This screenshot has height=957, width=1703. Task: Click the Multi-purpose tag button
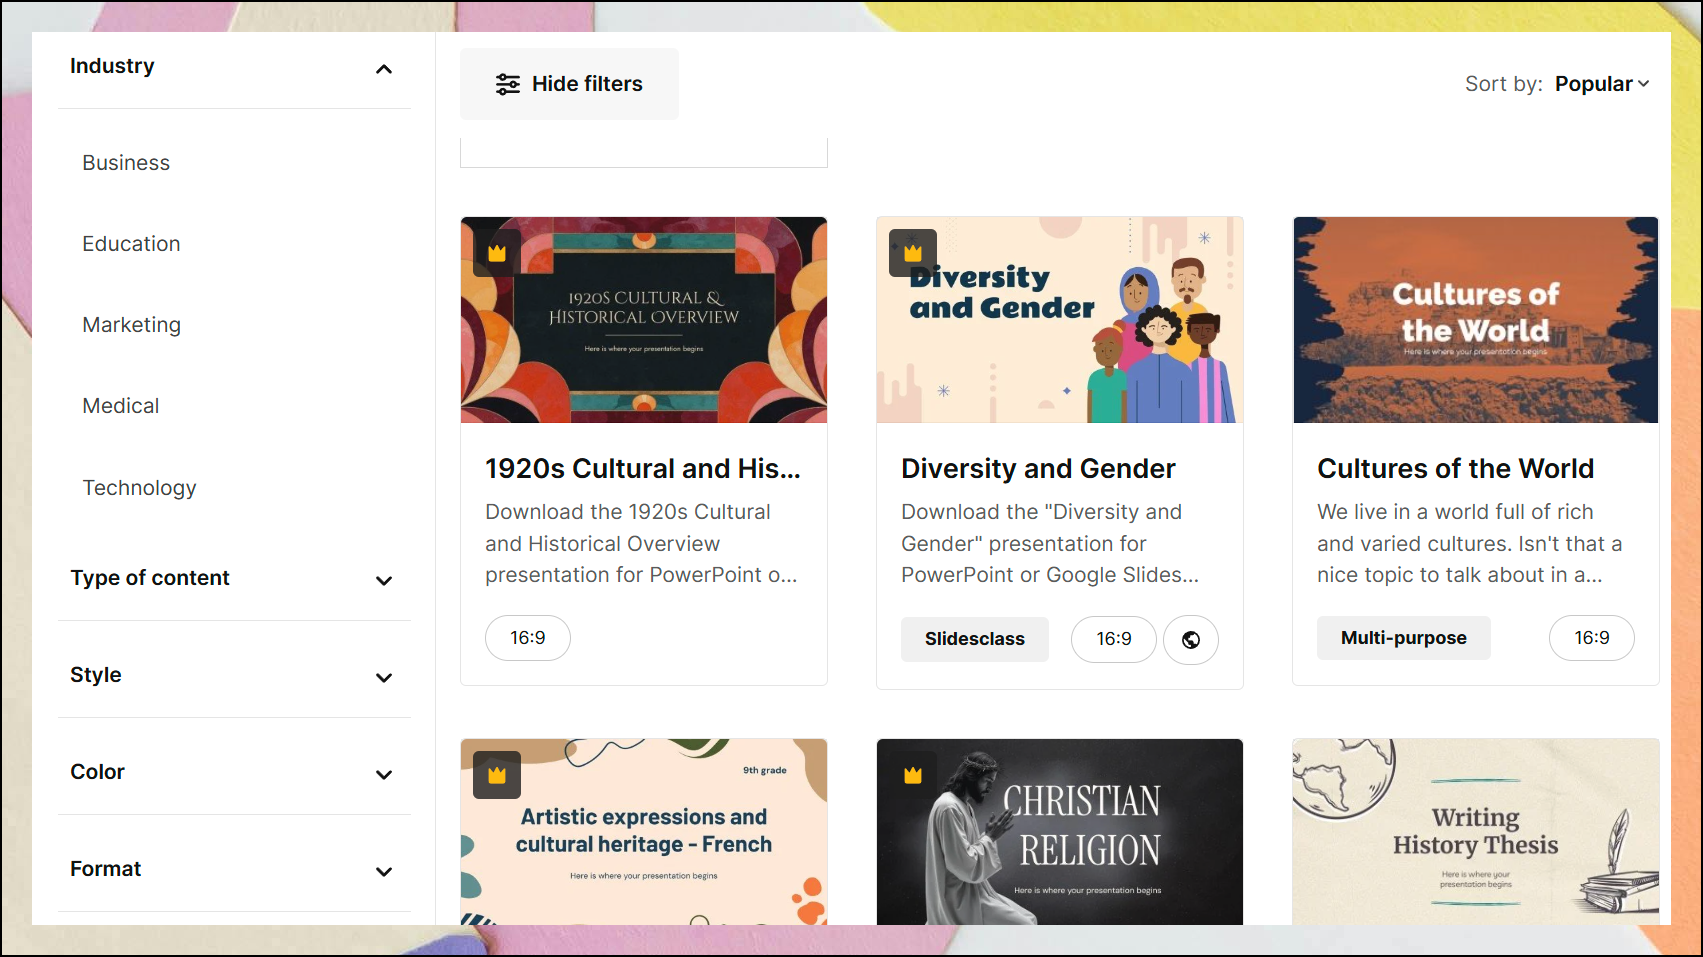1403,638
